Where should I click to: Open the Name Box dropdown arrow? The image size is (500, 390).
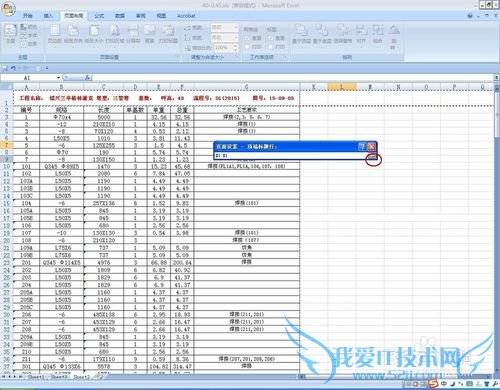click(58, 78)
